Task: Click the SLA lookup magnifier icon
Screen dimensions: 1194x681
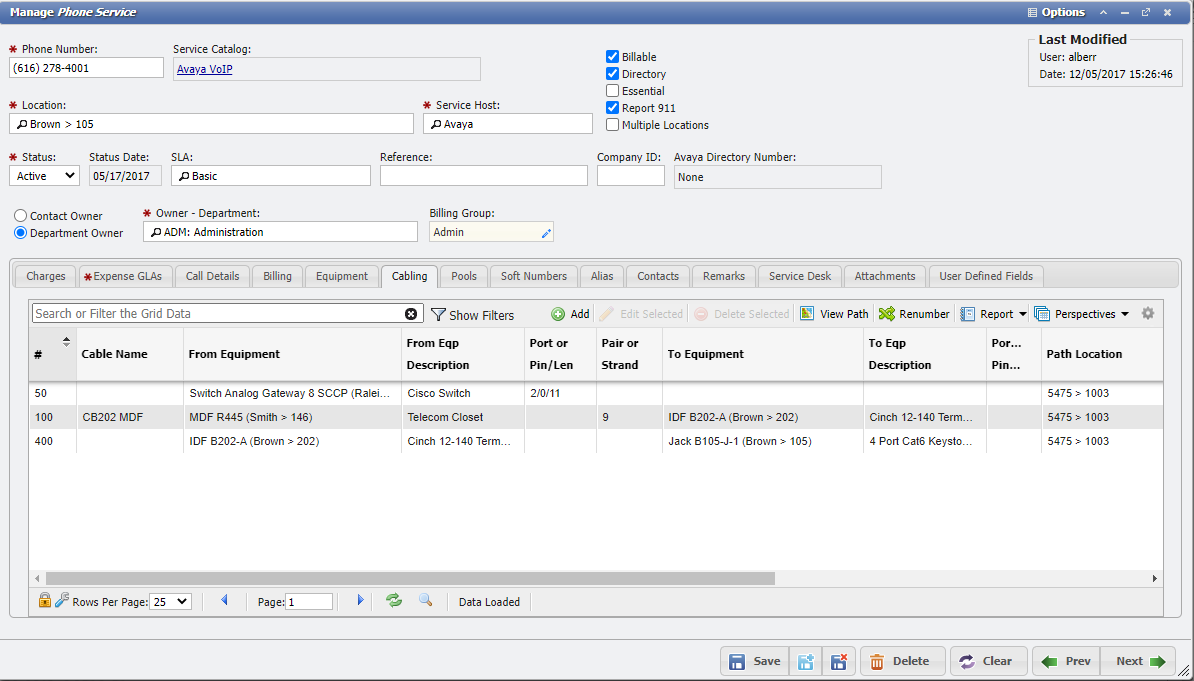Action: (184, 176)
